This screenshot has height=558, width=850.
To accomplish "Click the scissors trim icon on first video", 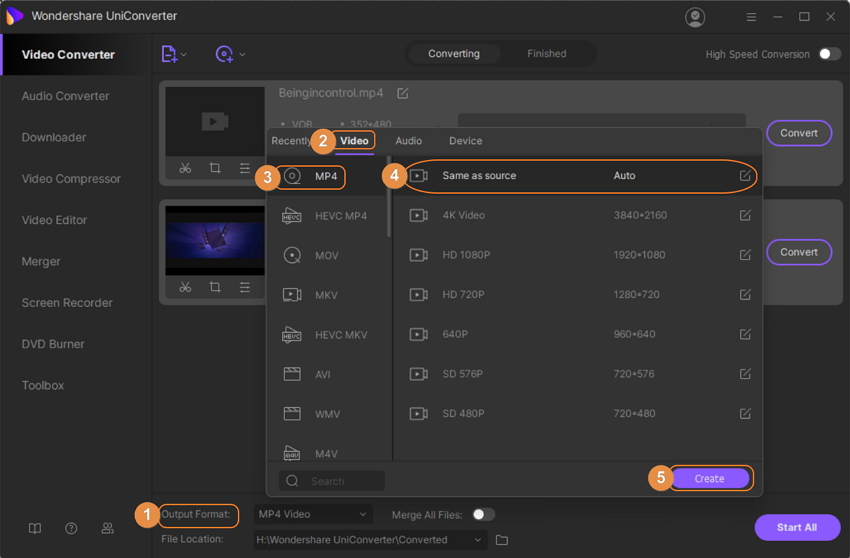I will 185,169.
